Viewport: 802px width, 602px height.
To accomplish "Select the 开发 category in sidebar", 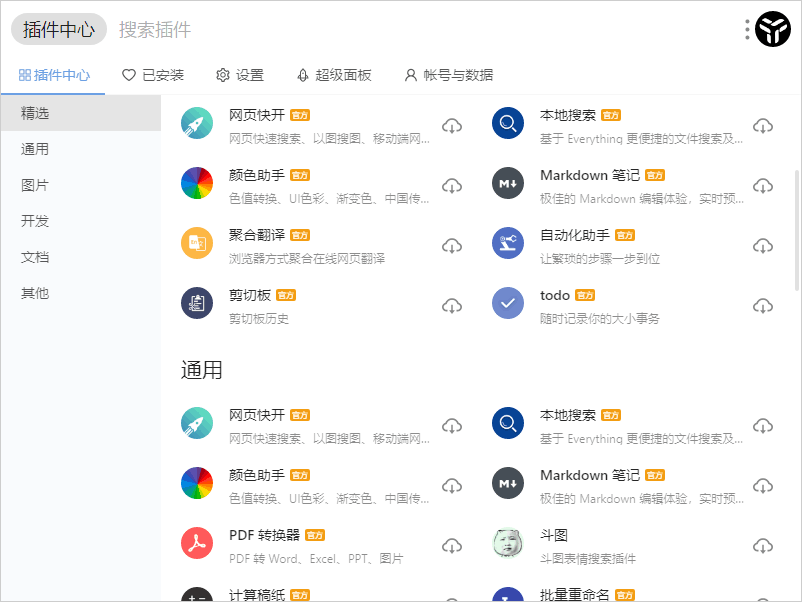I will [35, 221].
